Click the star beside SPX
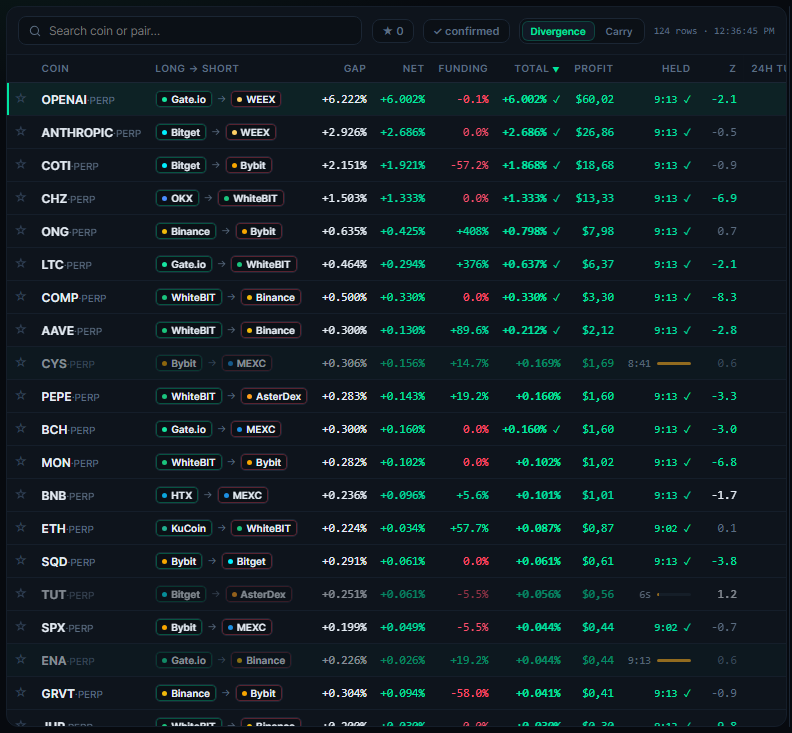Image resolution: width=792 pixels, height=733 pixels. (x=21, y=626)
